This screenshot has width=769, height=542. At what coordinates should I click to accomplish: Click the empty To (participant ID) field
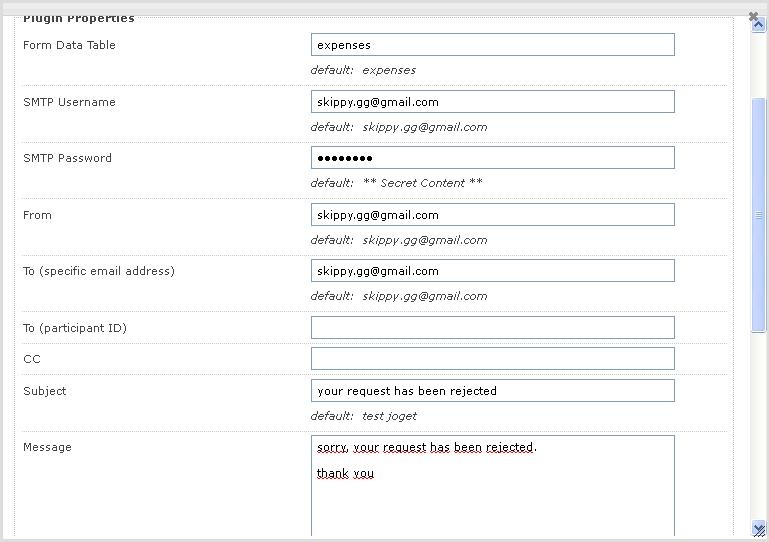[493, 328]
